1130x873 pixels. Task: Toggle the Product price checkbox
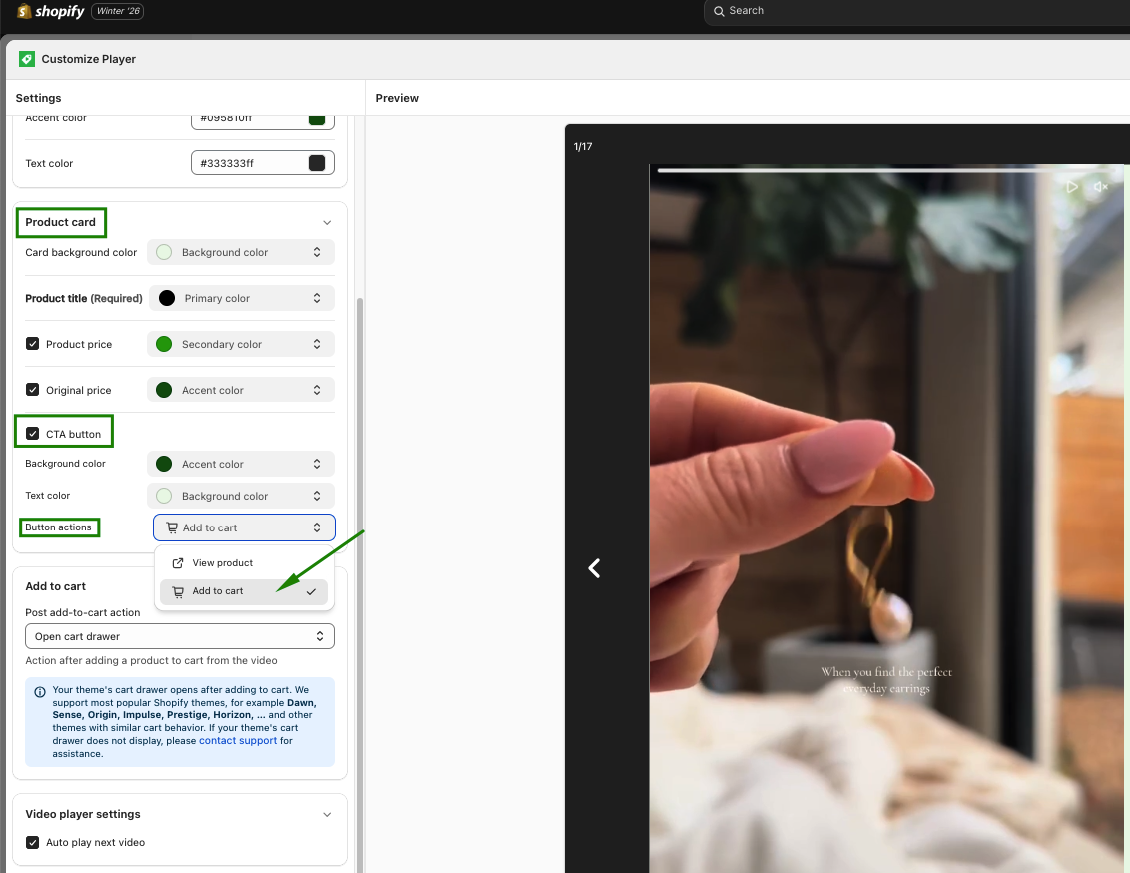point(32,344)
